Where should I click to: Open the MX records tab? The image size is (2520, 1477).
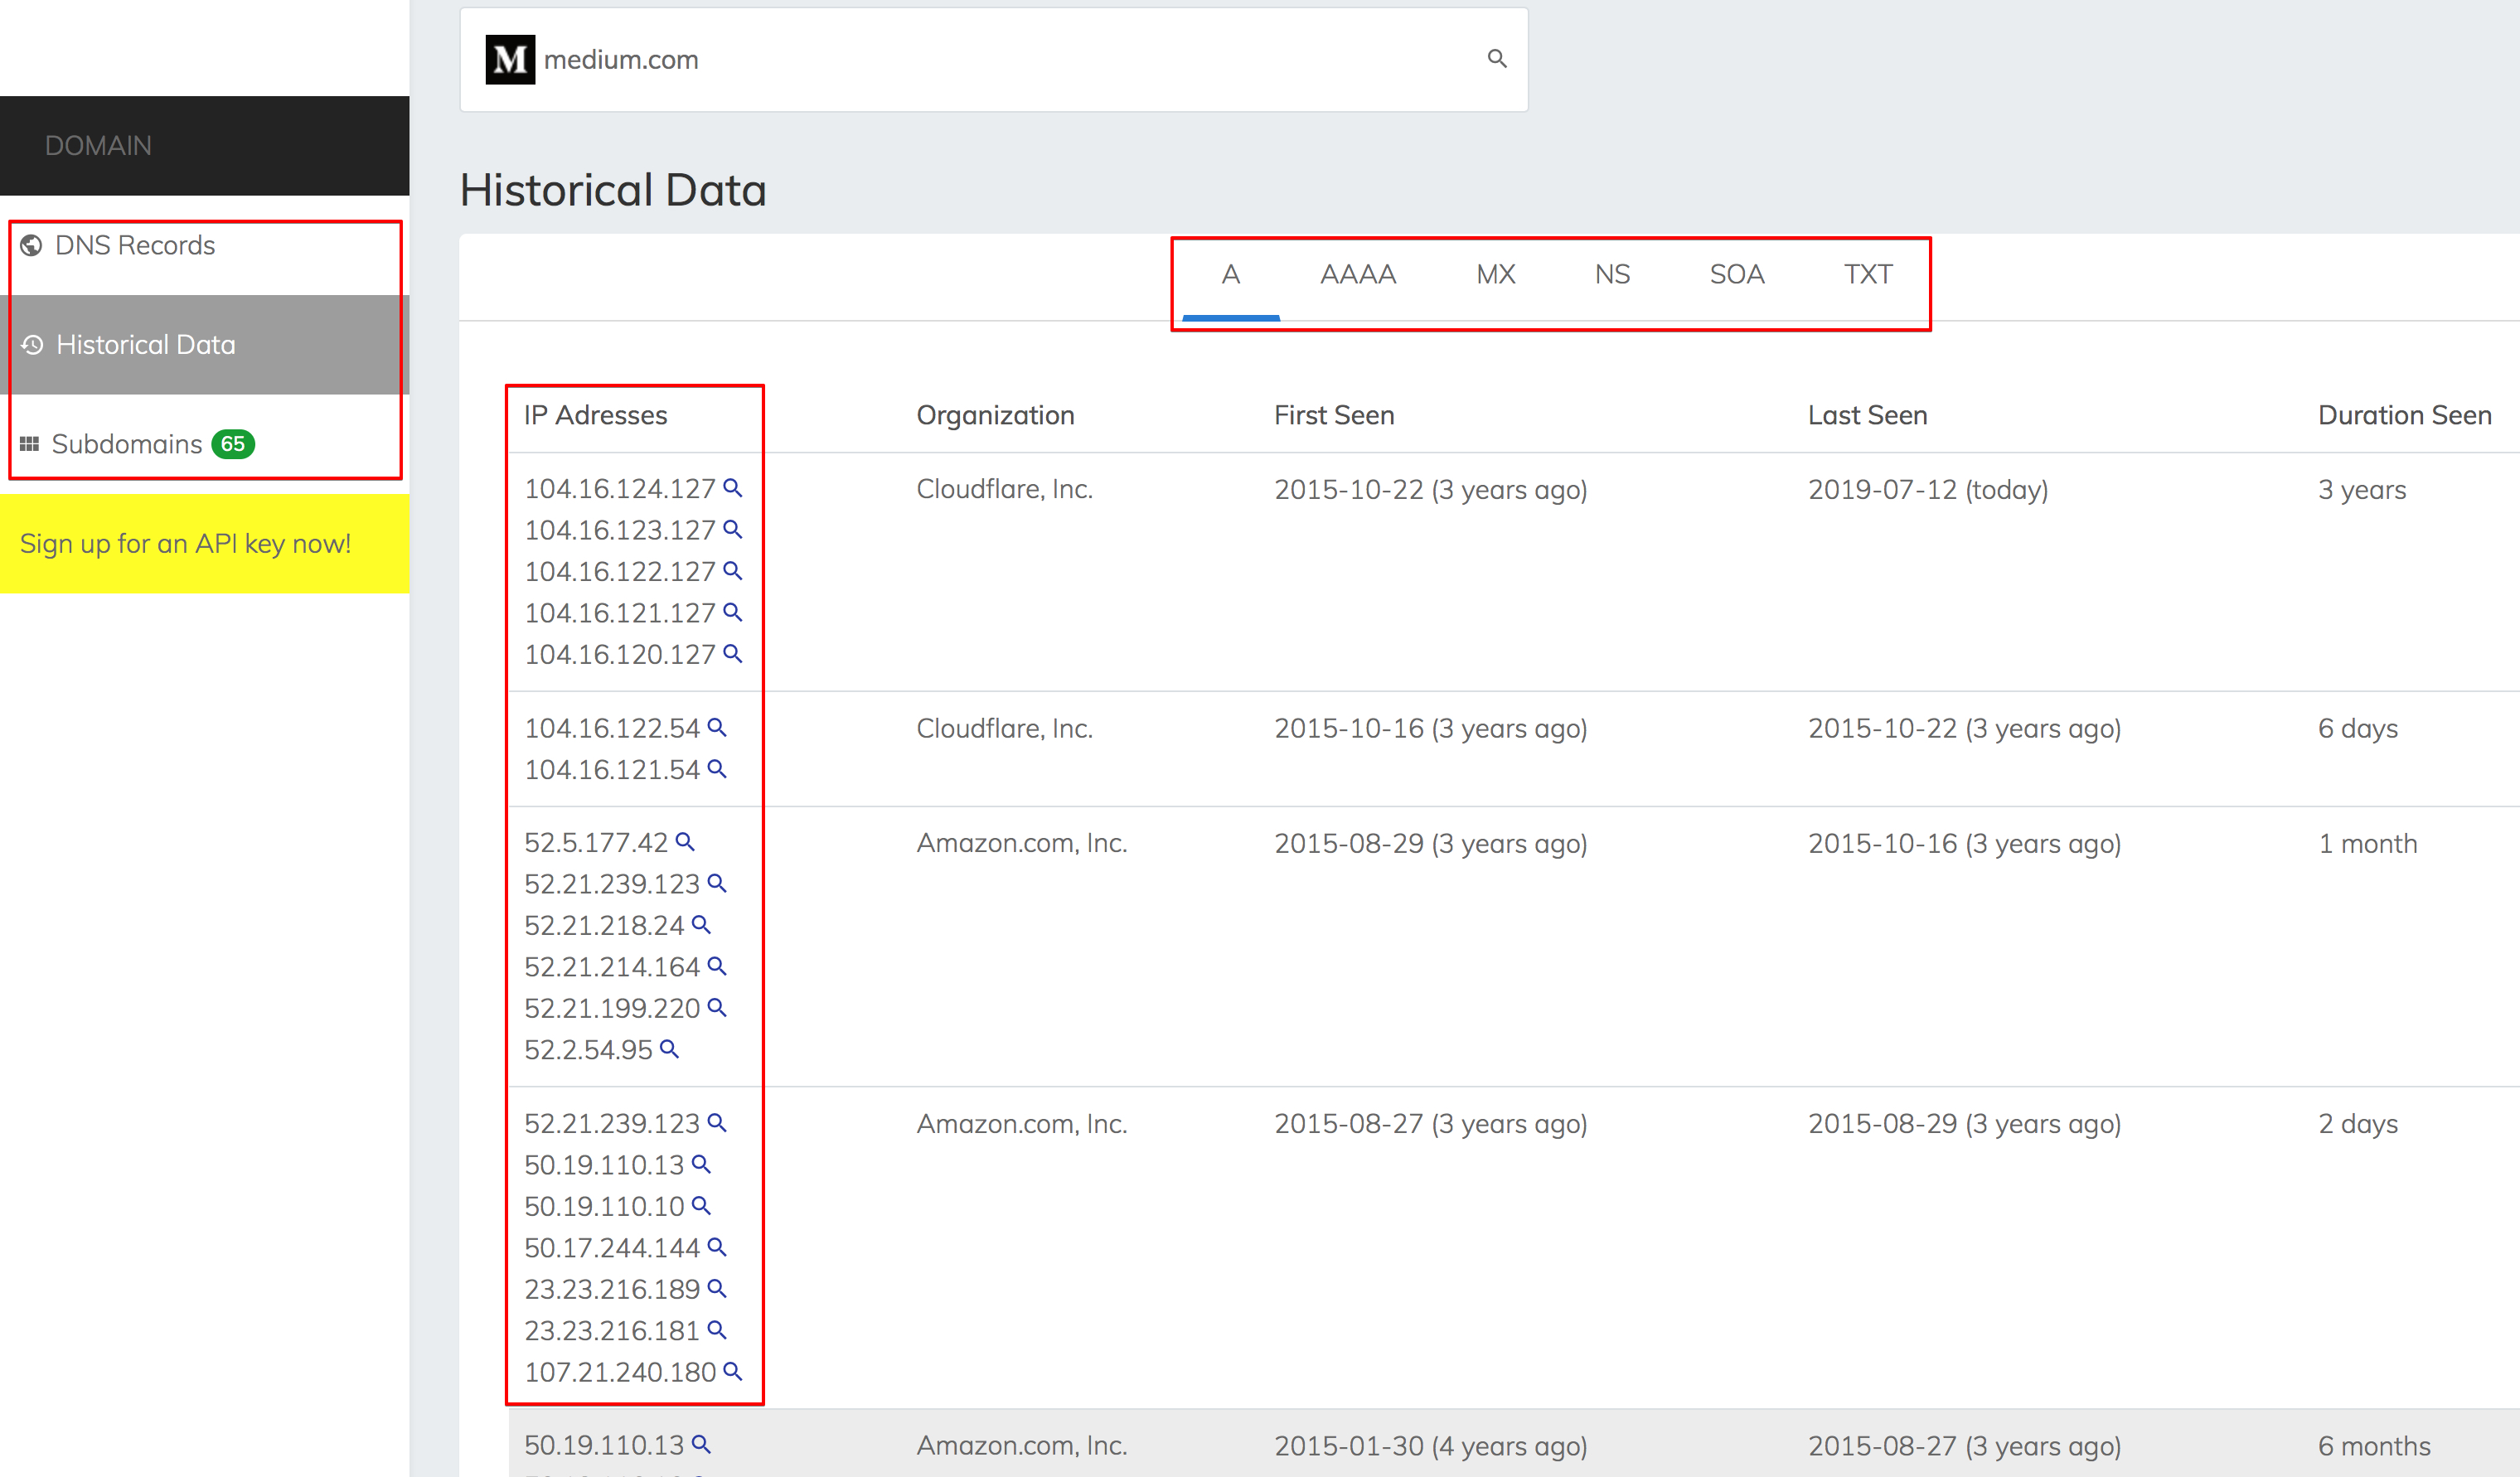point(1495,274)
